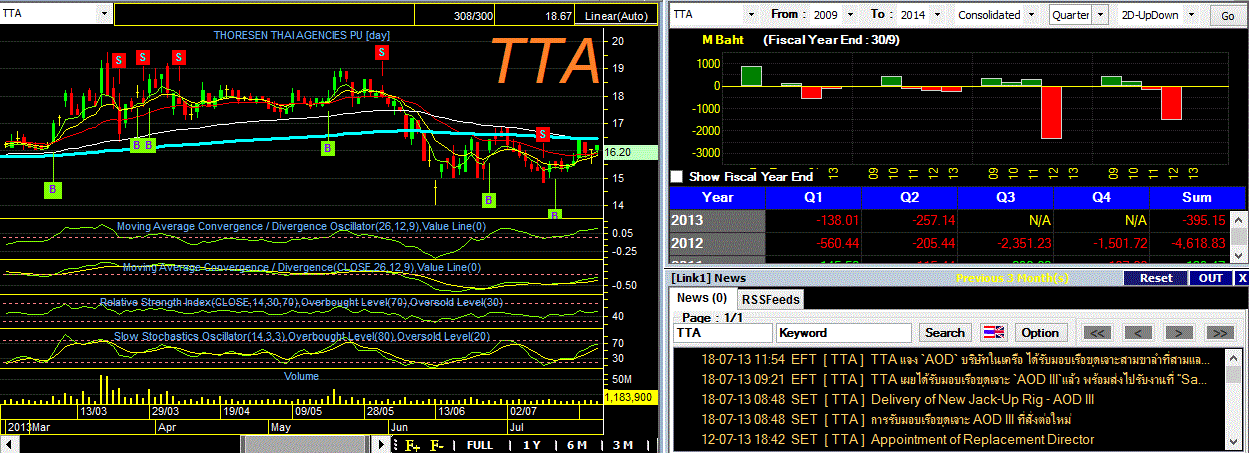Click OUT button in News header
Image resolution: width=1254 pixels, height=453 pixels.
[x=1211, y=278]
